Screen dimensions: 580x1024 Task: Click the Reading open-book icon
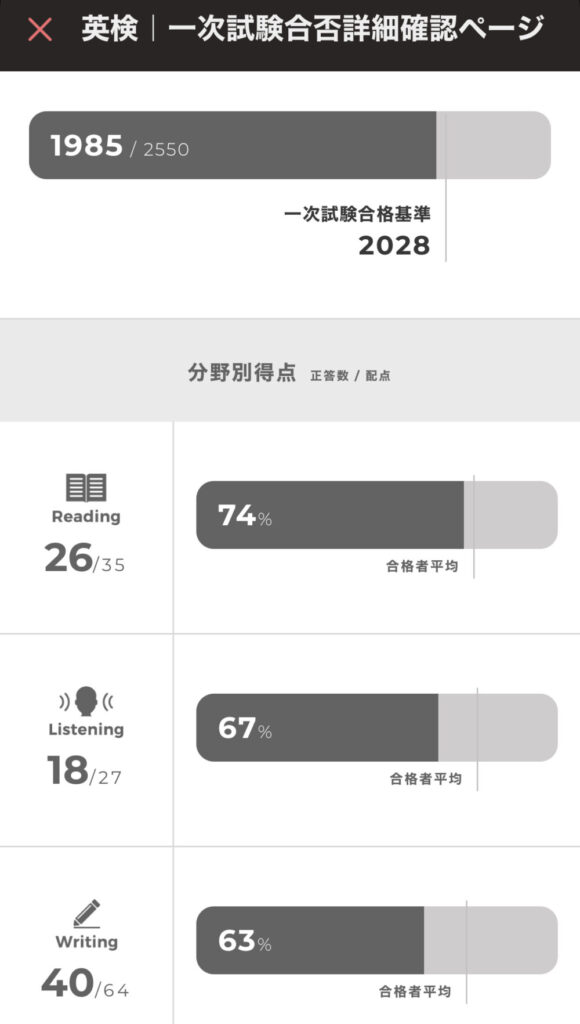[x=86, y=488]
